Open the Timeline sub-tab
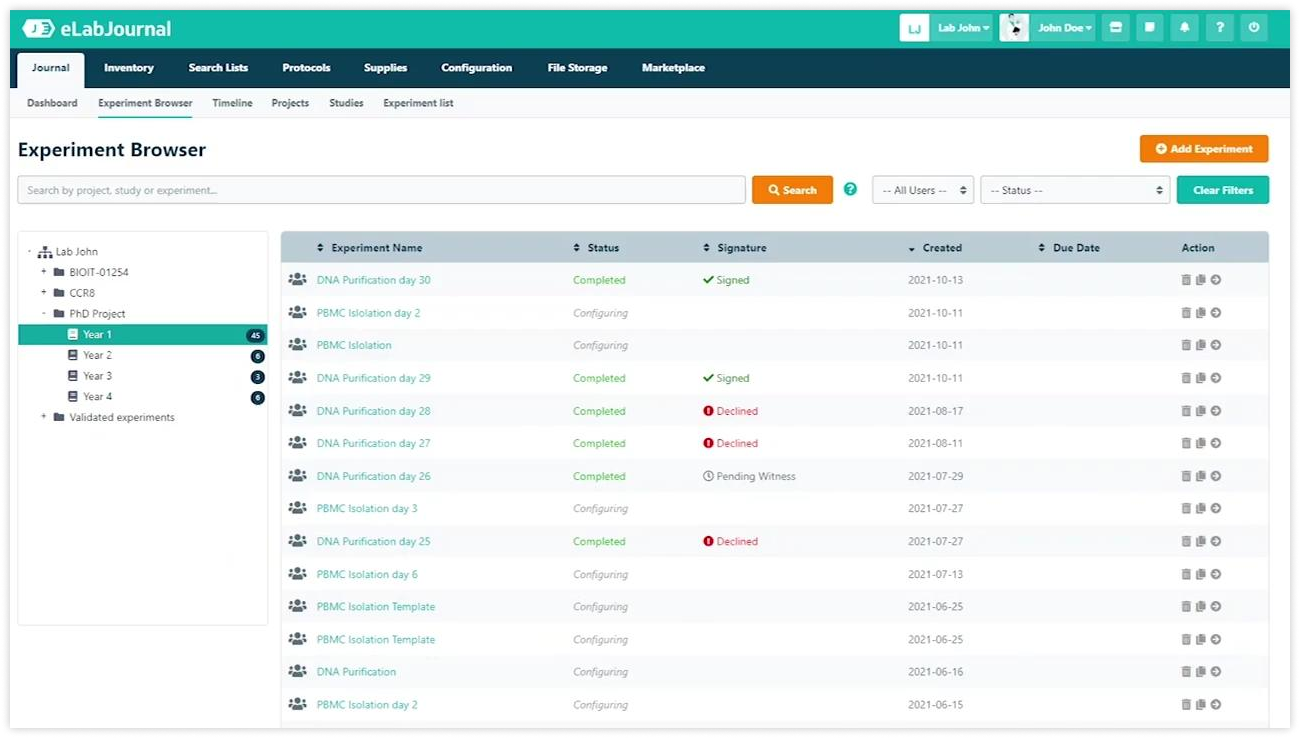1300x738 pixels. click(232, 103)
